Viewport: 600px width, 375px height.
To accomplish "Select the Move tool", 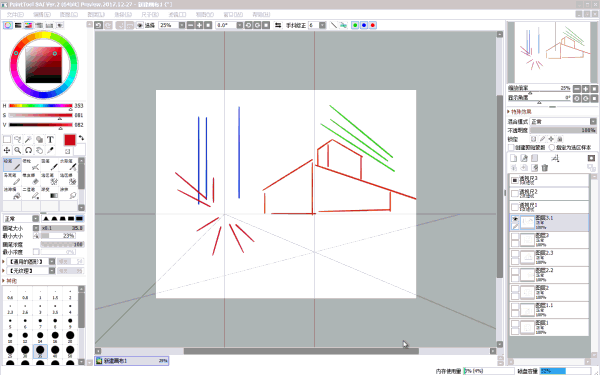I will click(7, 150).
